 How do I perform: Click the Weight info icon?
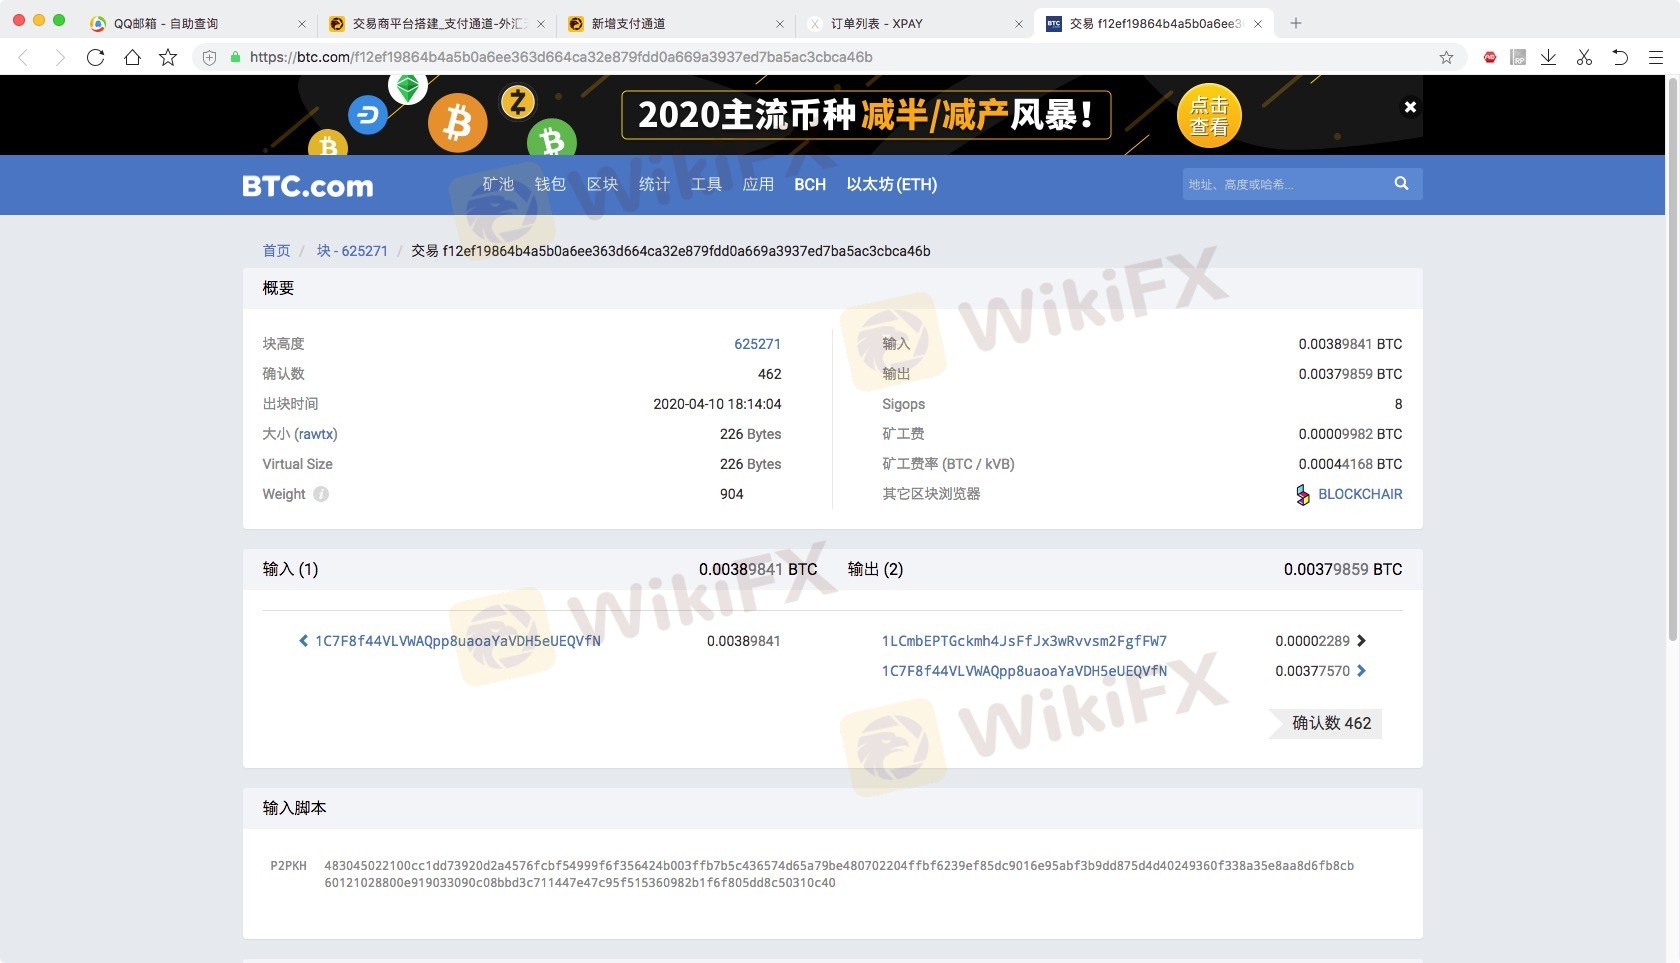pos(321,494)
